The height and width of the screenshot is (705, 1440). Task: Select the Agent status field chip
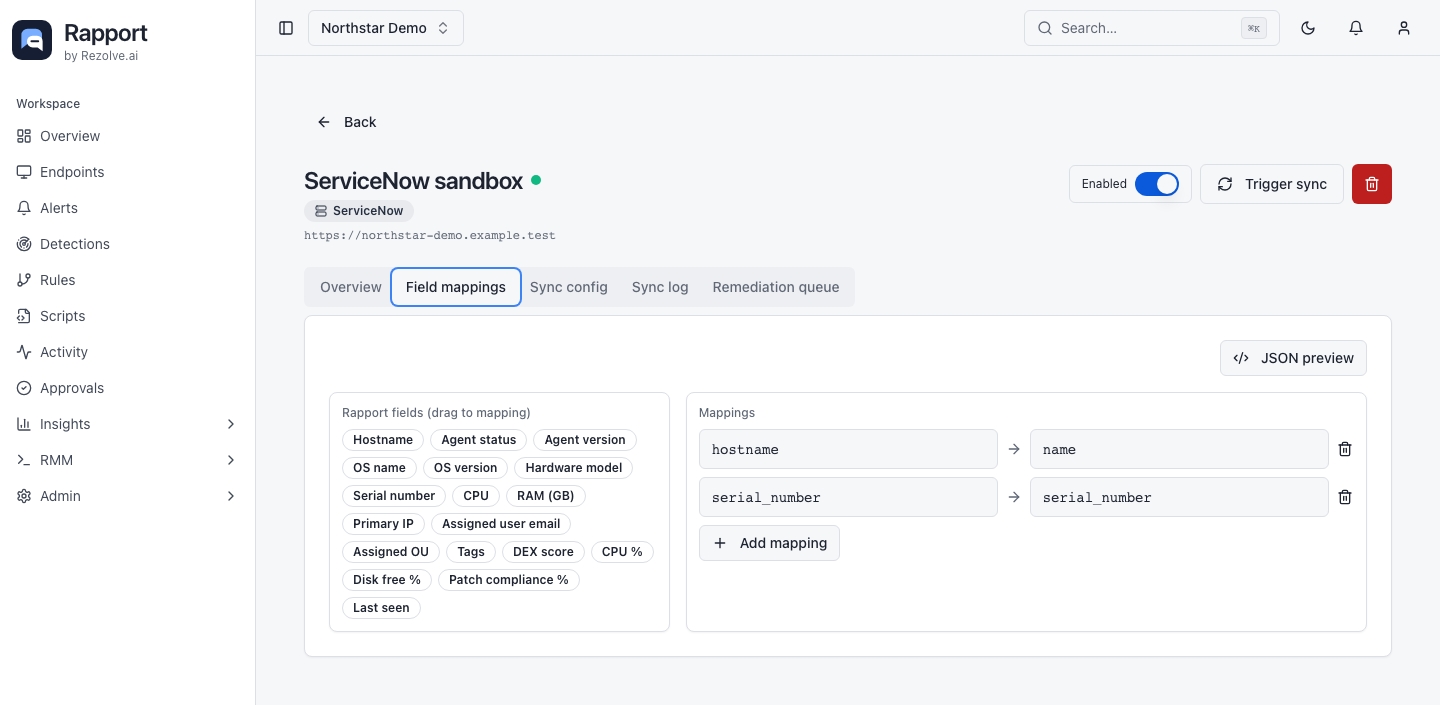(x=479, y=440)
